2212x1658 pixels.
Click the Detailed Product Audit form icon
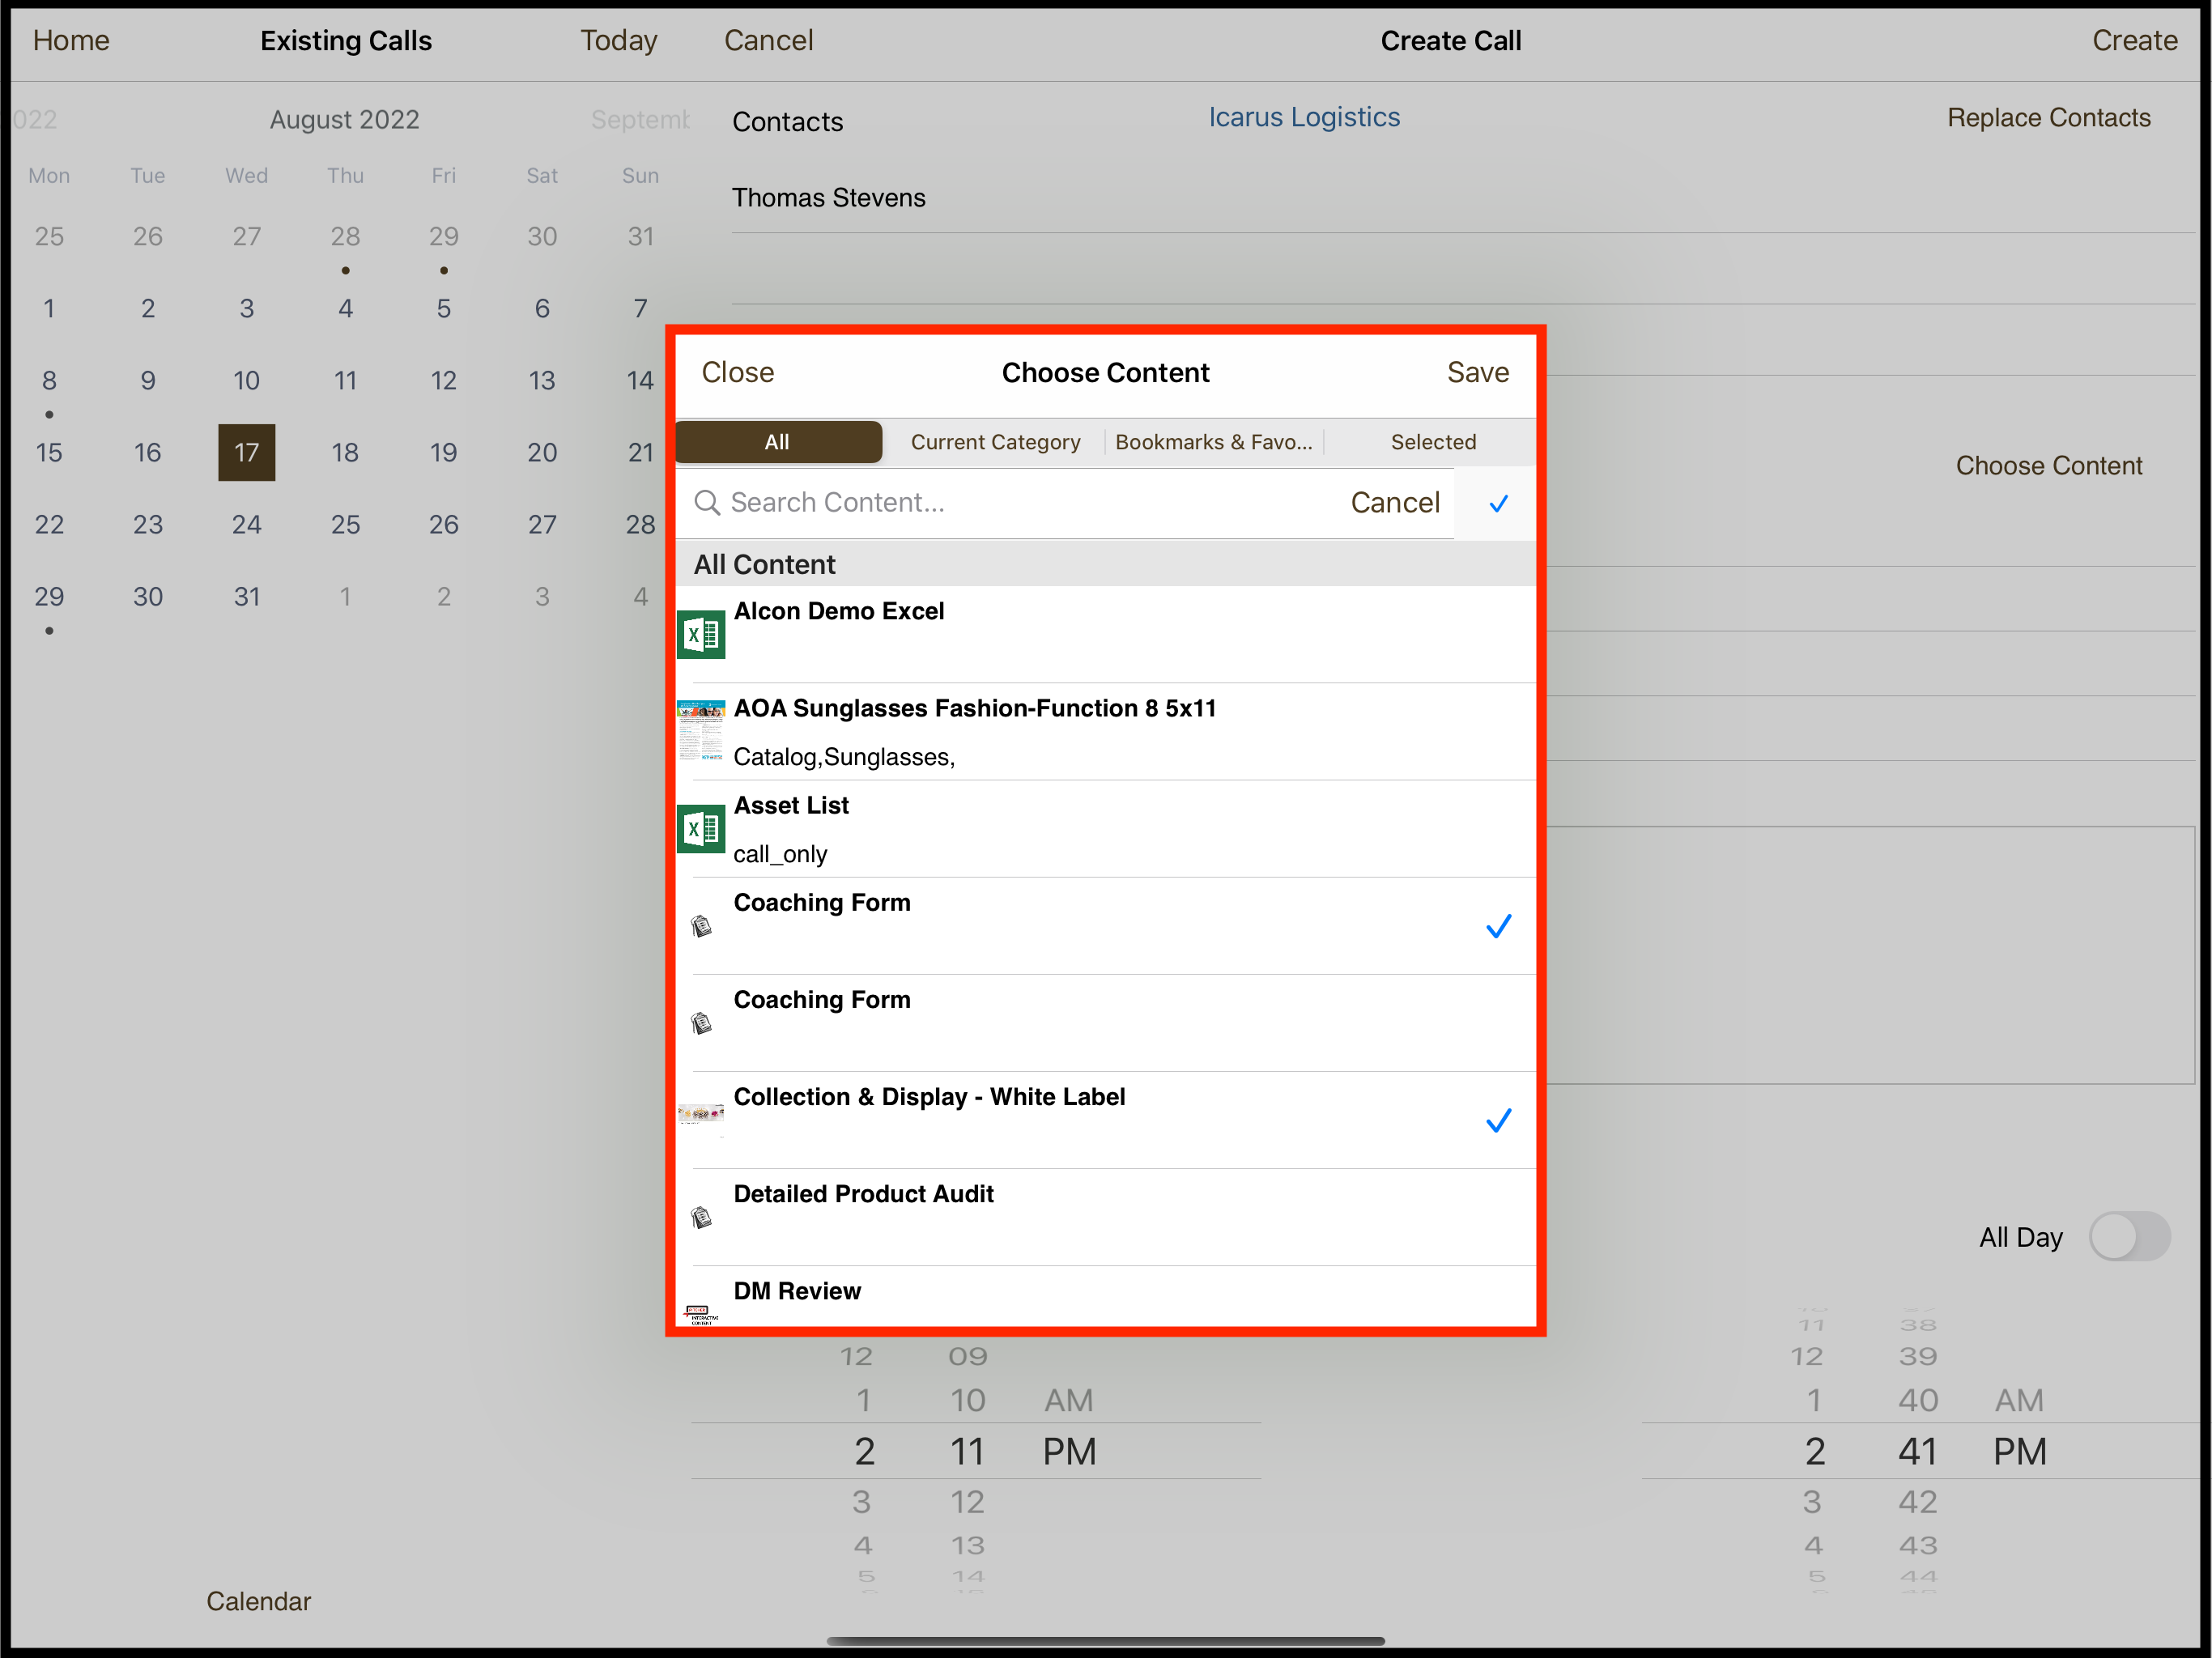701,1217
